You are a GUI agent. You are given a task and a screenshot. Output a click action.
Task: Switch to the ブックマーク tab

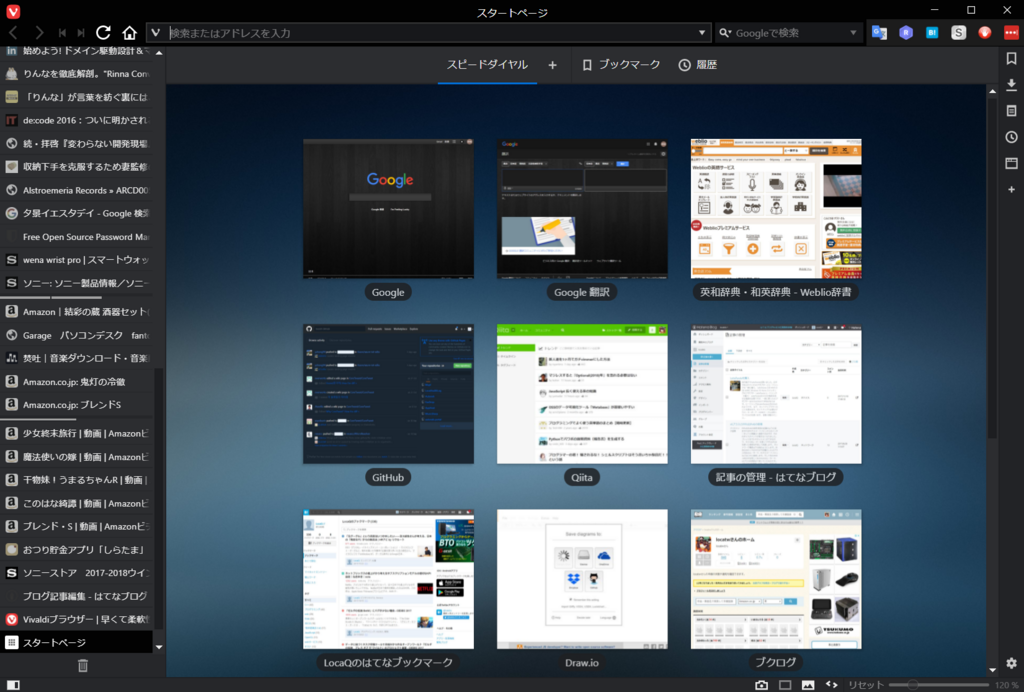pyautogui.click(x=621, y=65)
